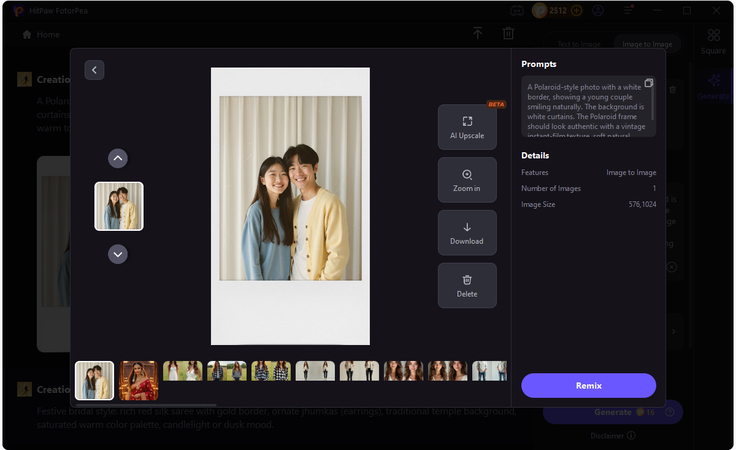Viewport: 736px width, 450px height.
Task: Show previous image with up chevron
Action: click(118, 159)
